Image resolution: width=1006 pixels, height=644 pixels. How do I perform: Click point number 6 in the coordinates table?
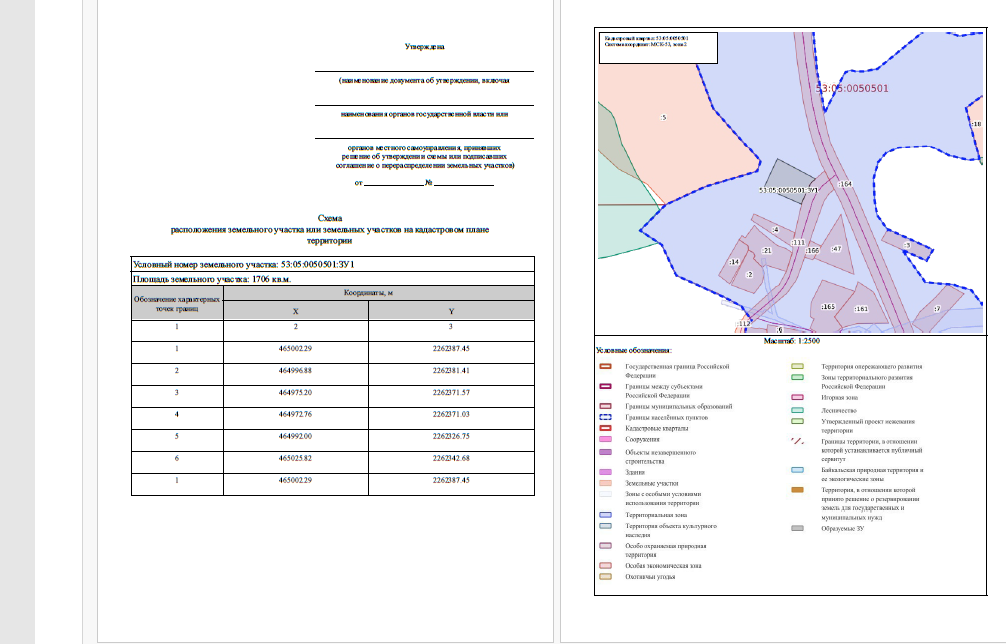point(177,459)
